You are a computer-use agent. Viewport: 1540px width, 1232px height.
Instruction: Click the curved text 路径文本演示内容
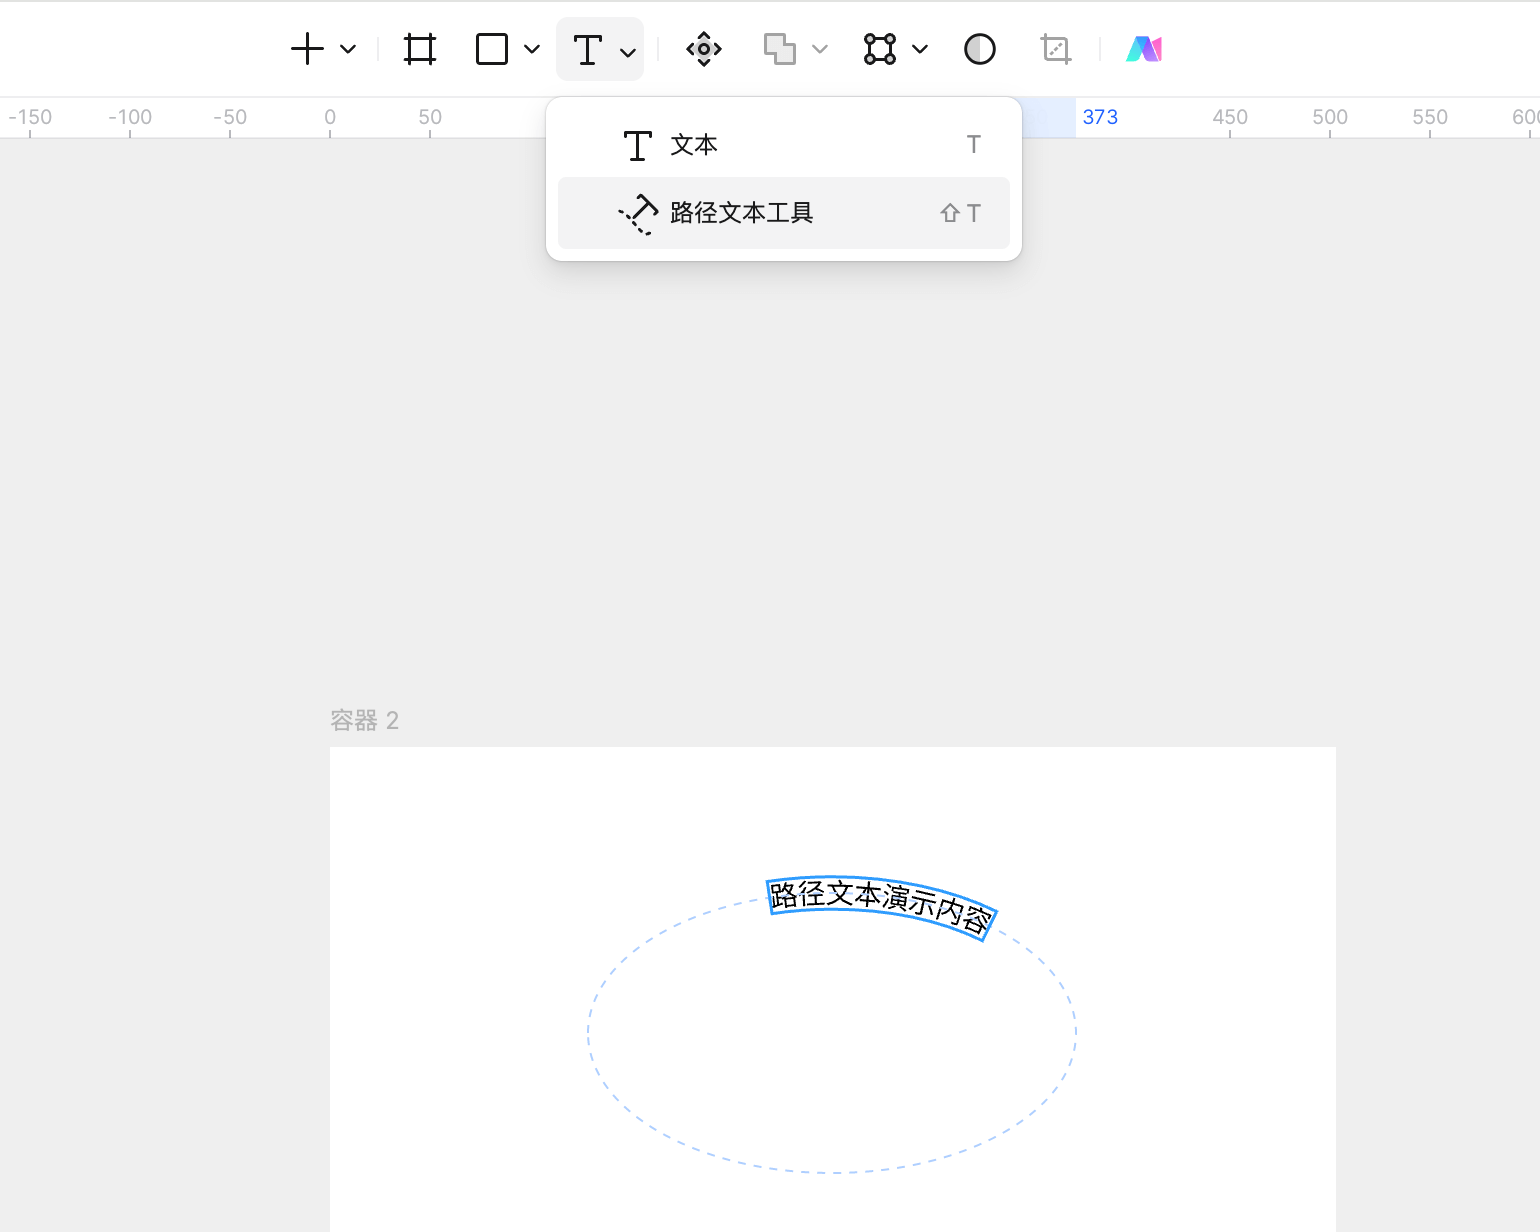pyautogui.click(x=880, y=906)
